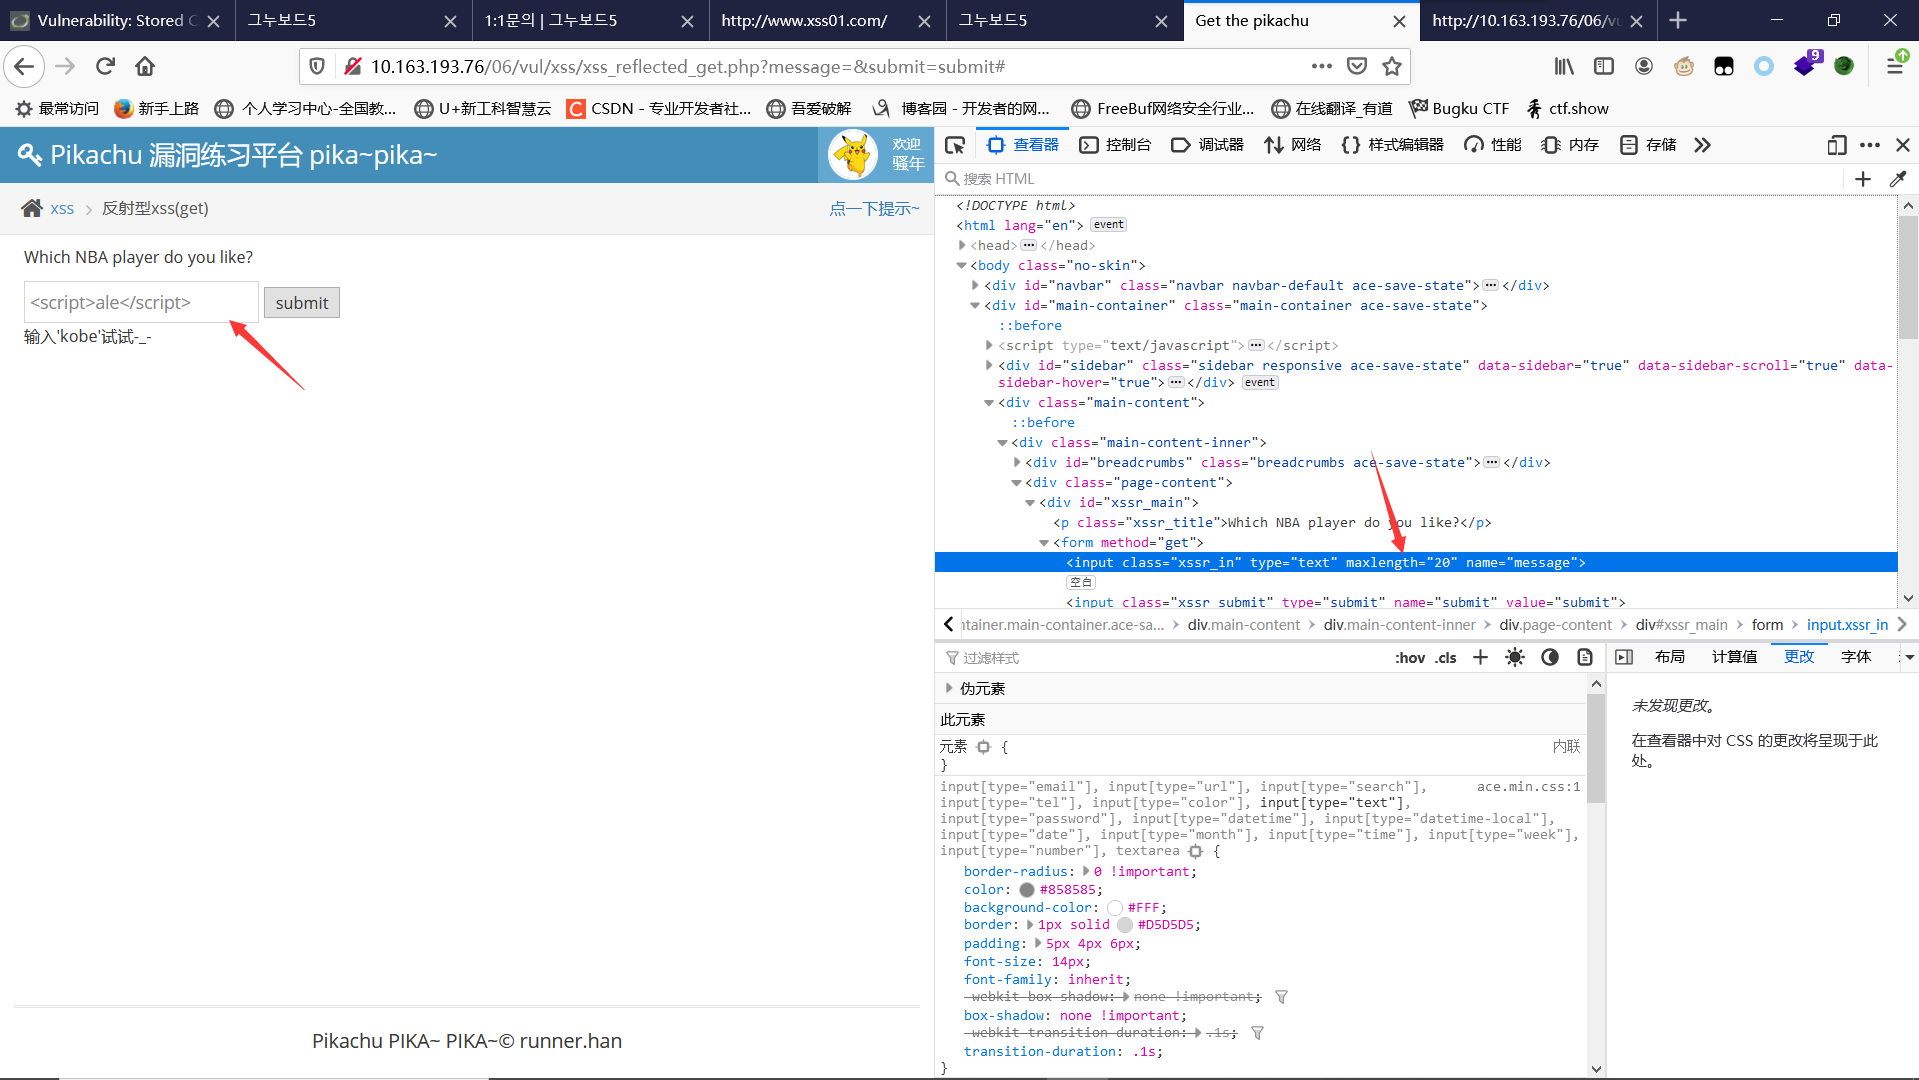
Task: Switch to the 计算值 computed sidebar tab
Action: click(x=1735, y=657)
